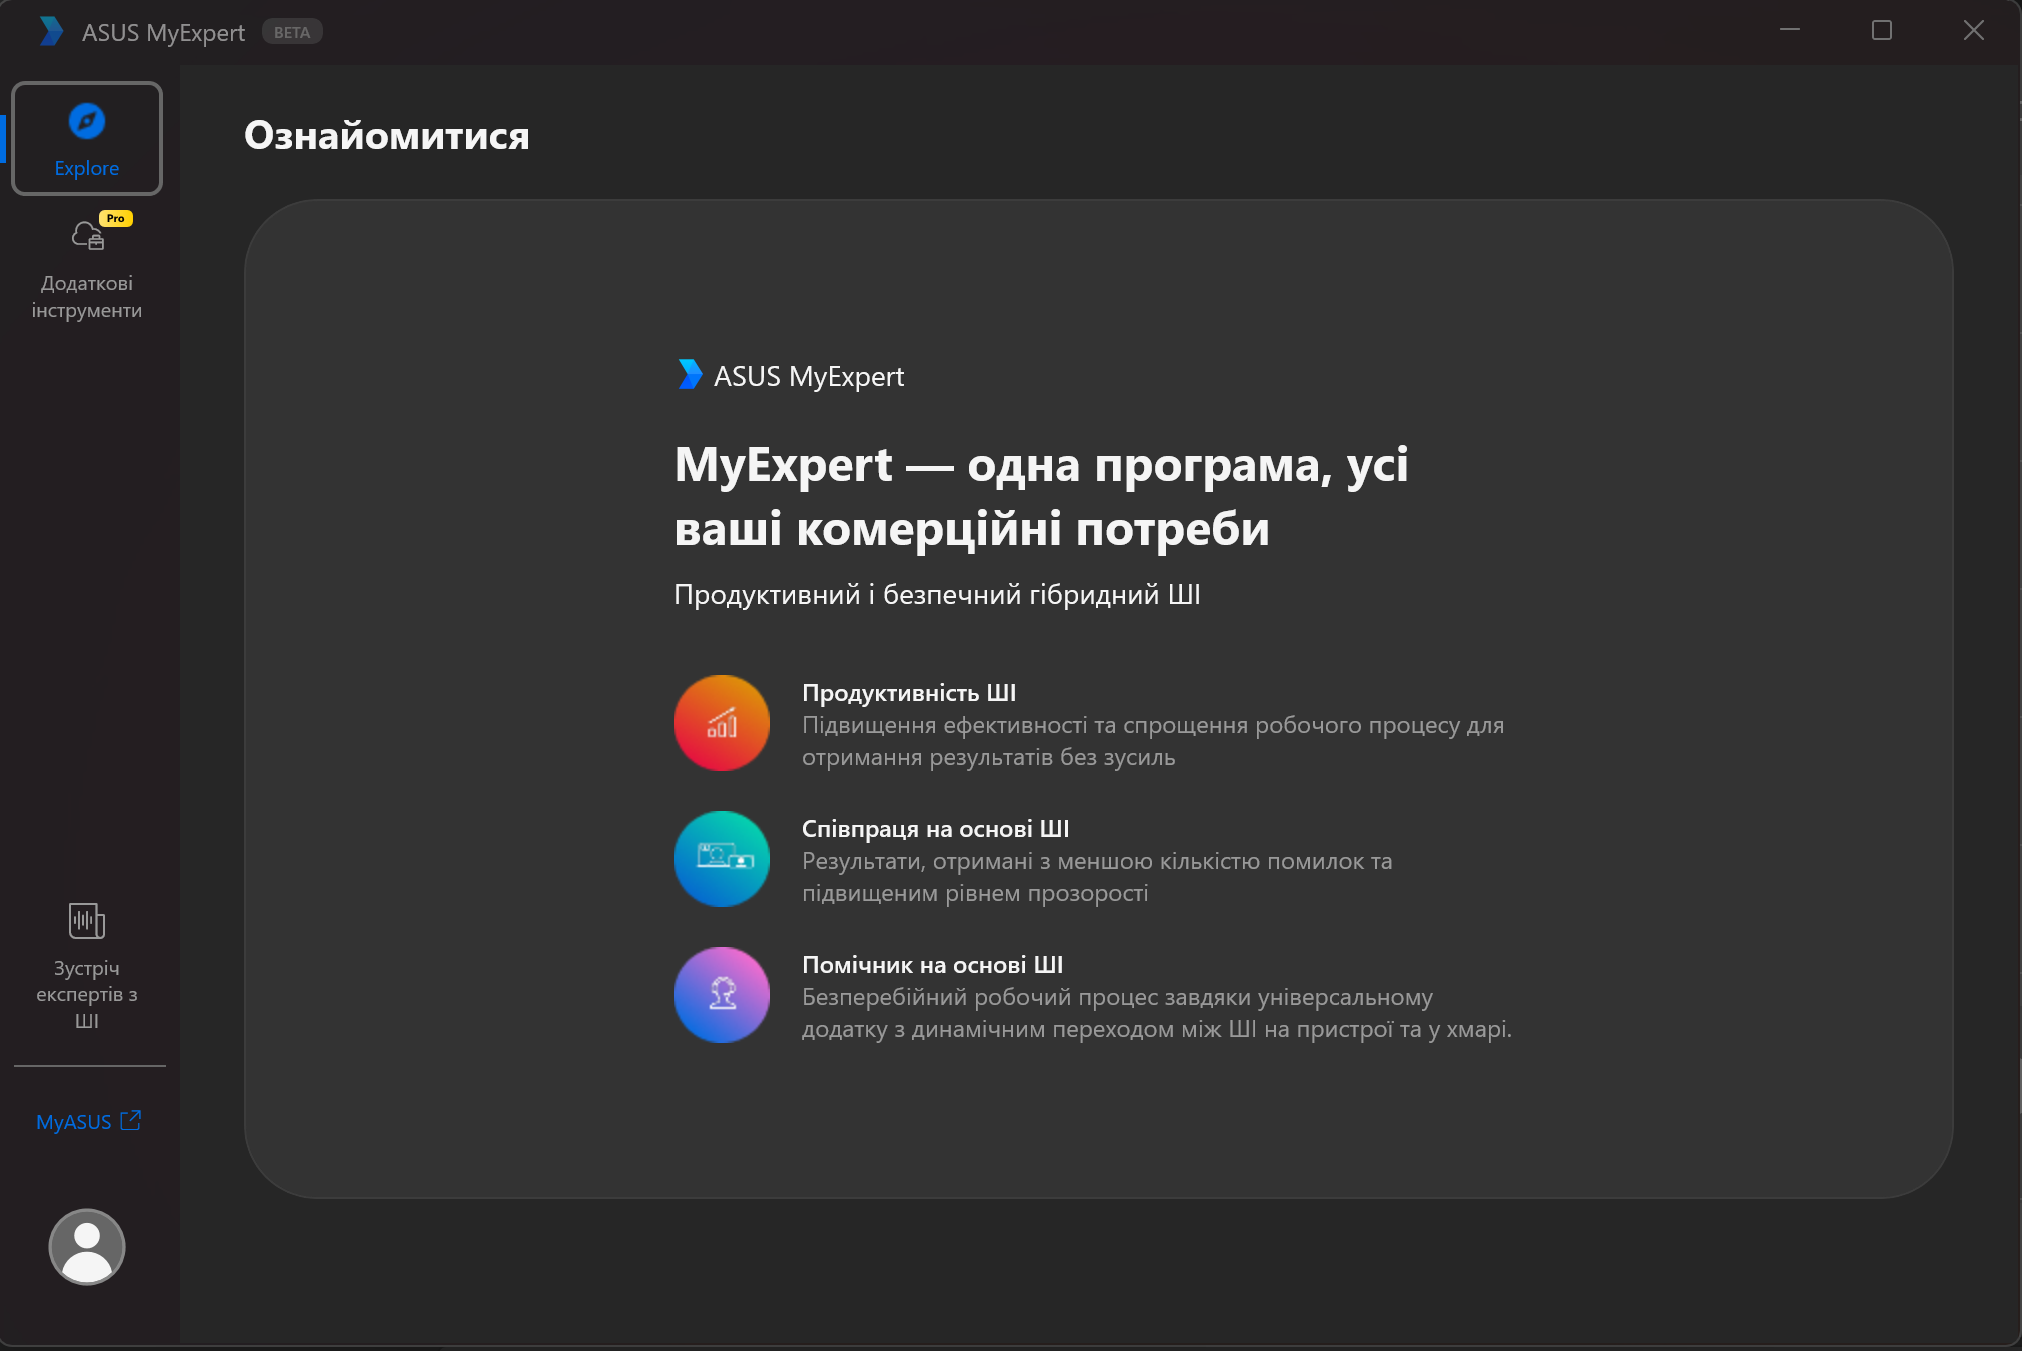Screen dimensions: 2022x1351
Task: Click the Продуктивність ШІ heading
Action: coord(908,693)
